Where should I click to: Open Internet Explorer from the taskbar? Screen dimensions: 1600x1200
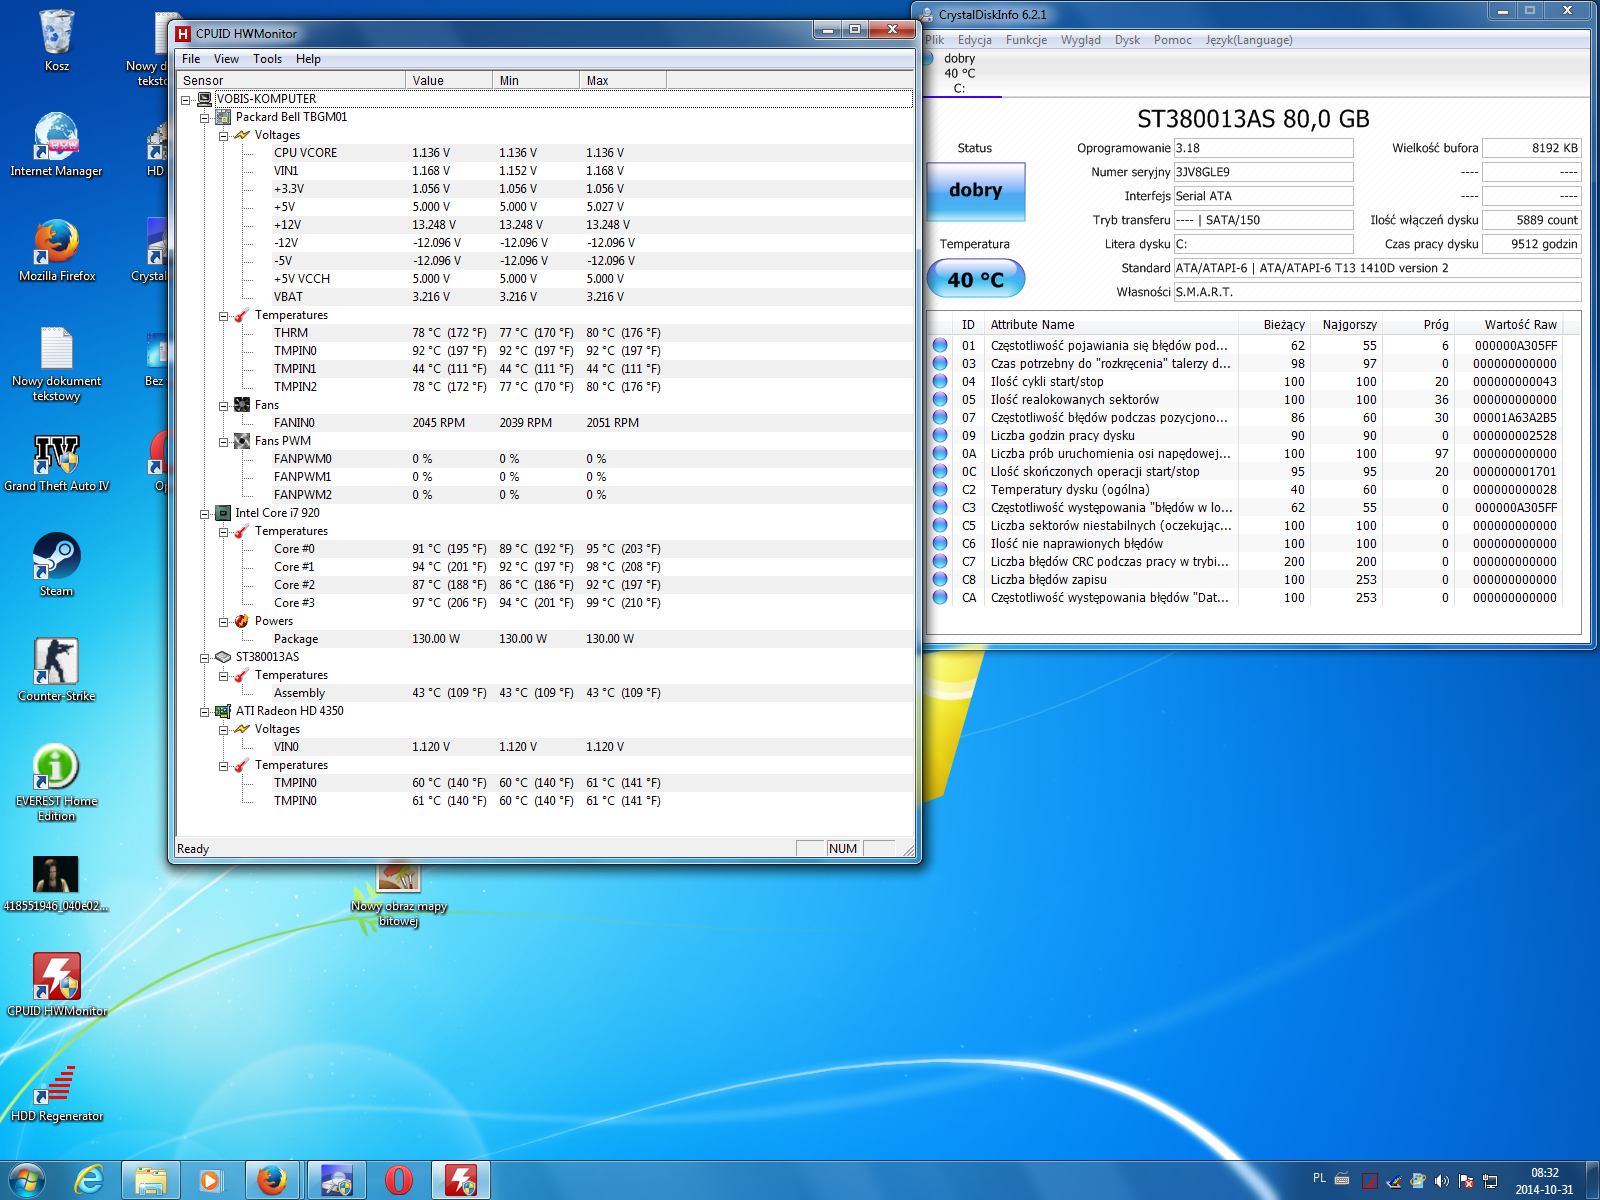point(90,1180)
